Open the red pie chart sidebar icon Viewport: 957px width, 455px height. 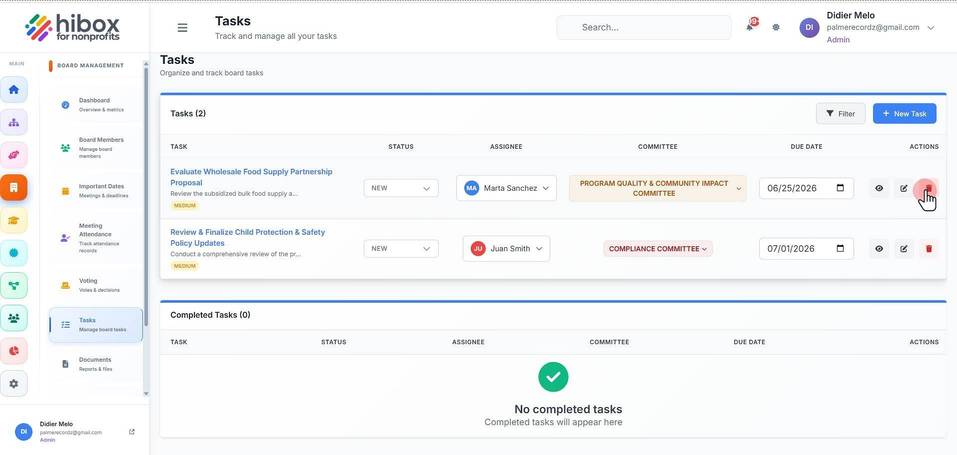tap(13, 351)
